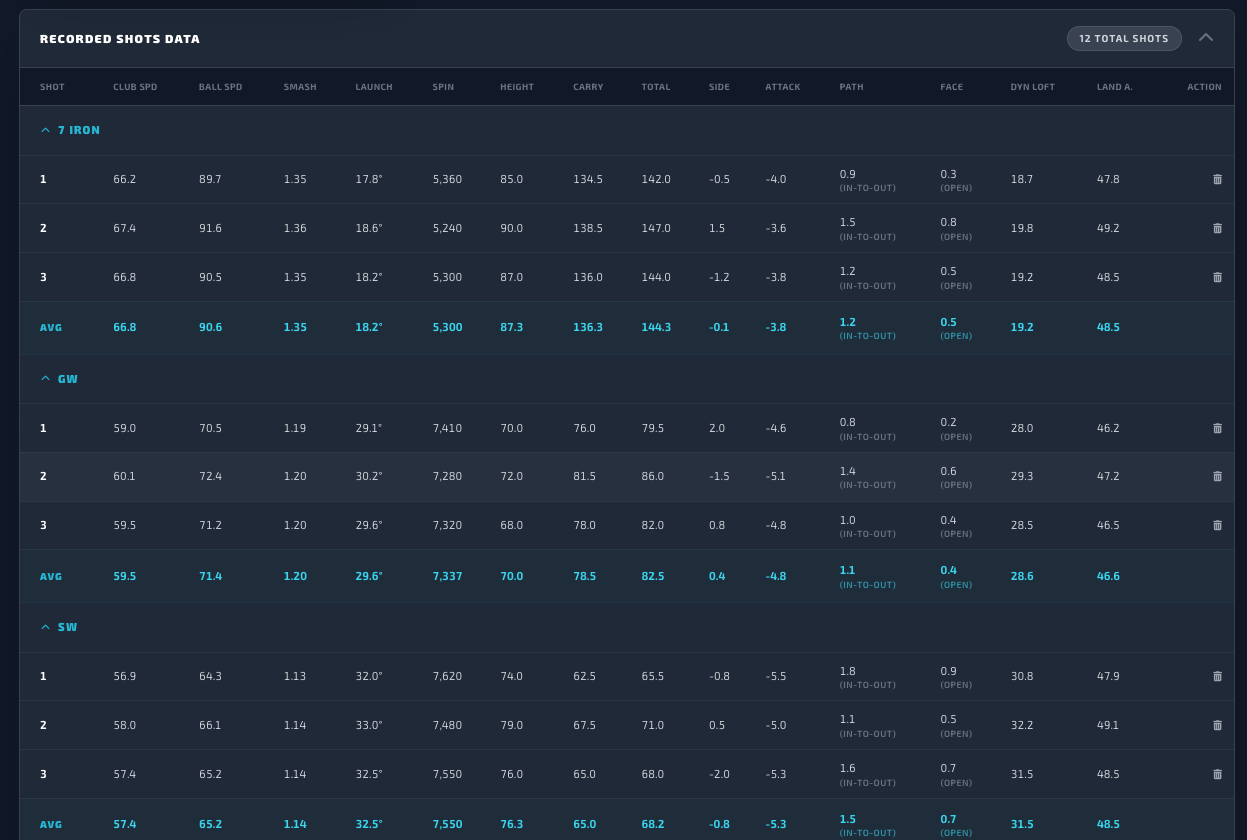Click the FACE column header
This screenshot has height=840, width=1247.
pos(951,87)
